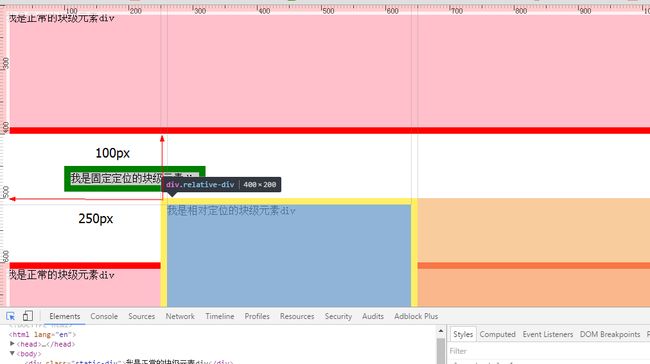Switch to the Network tab
The width and height of the screenshot is (650, 364).
pos(180,316)
